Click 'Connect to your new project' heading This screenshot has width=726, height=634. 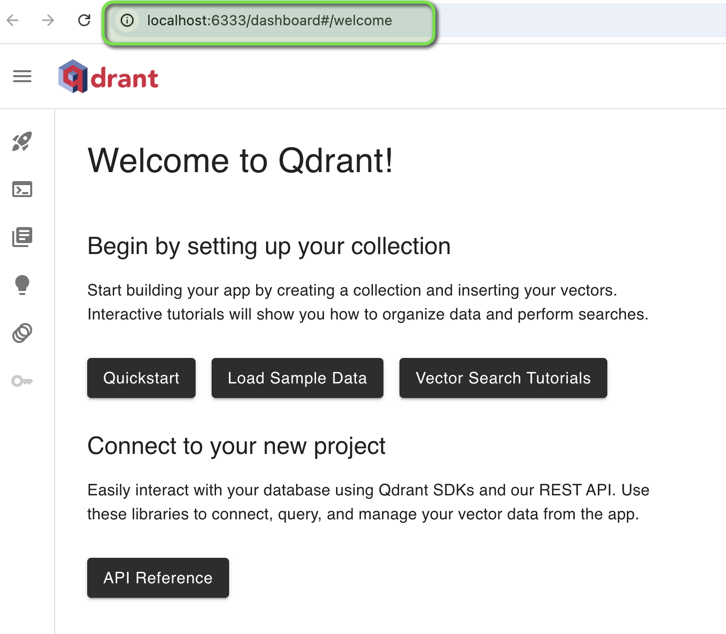(237, 446)
